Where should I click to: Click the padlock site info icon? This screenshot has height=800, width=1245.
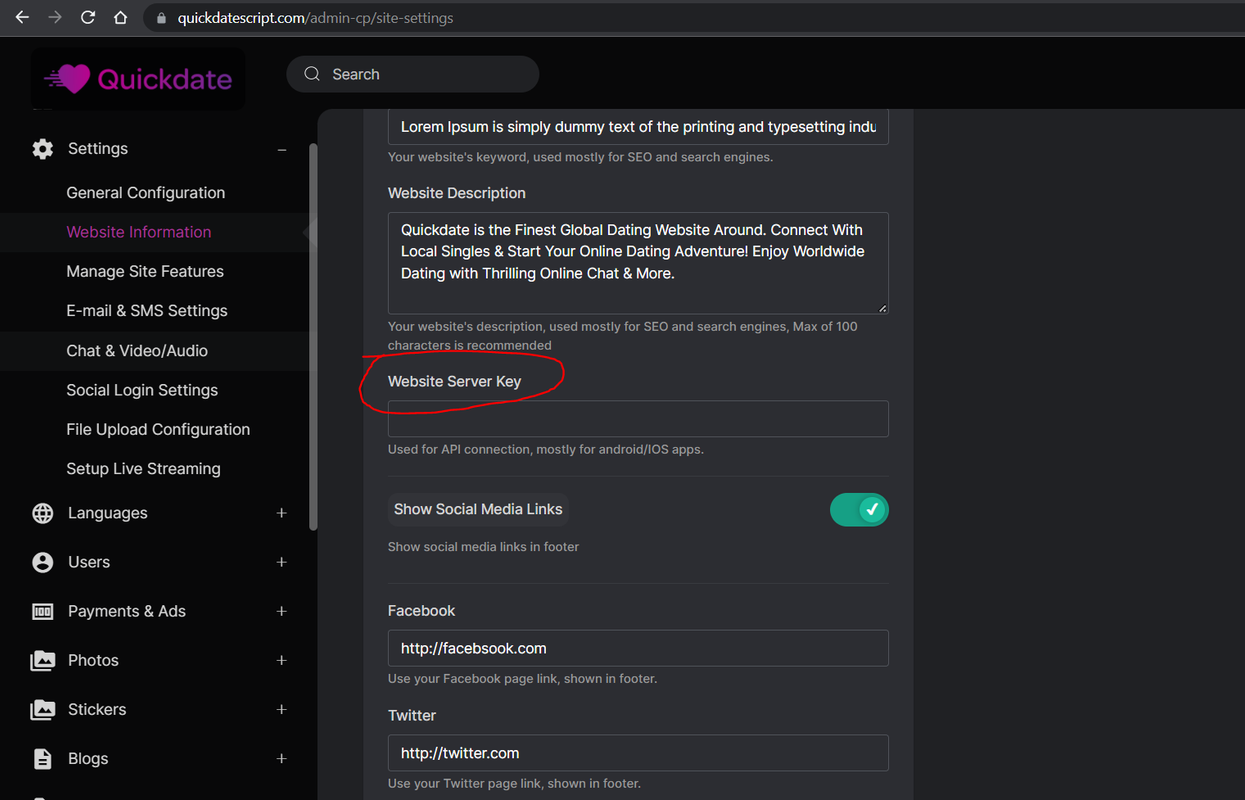point(162,18)
